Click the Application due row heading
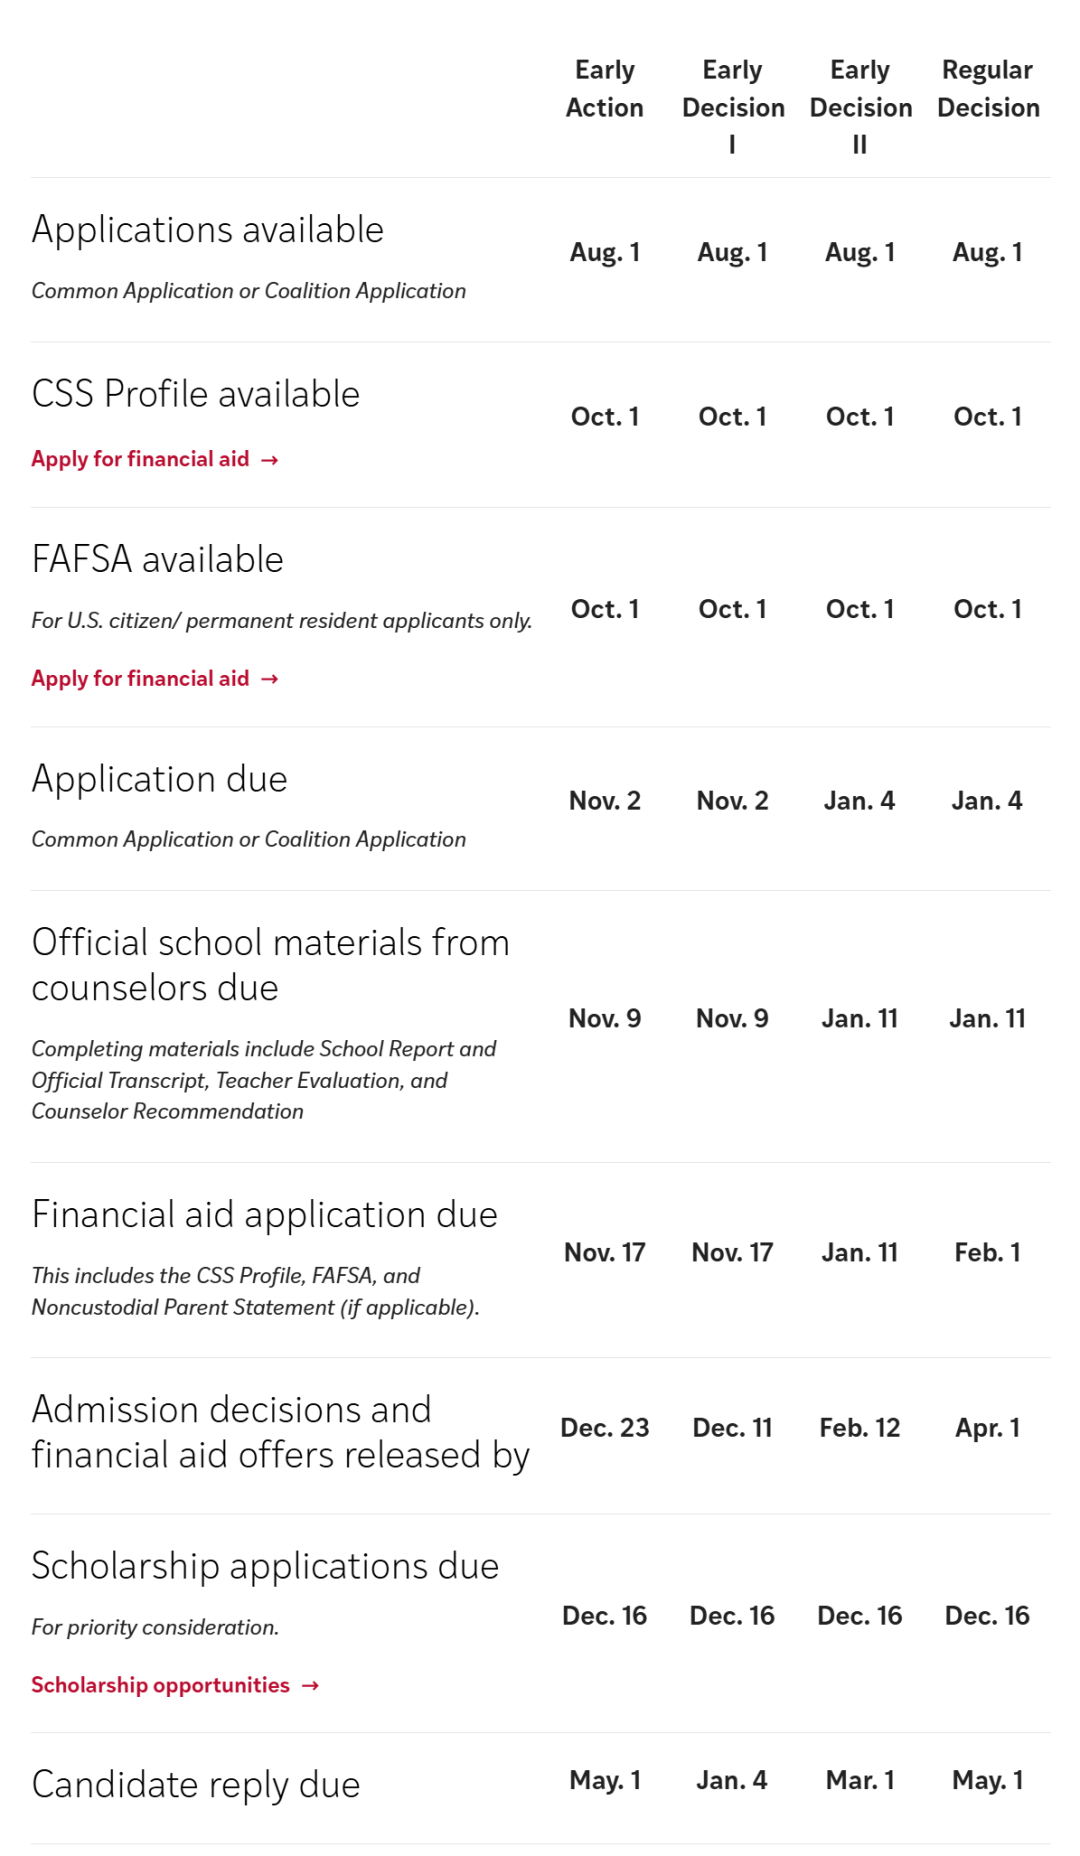Screen dimensions: 1080x1856 [160, 778]
